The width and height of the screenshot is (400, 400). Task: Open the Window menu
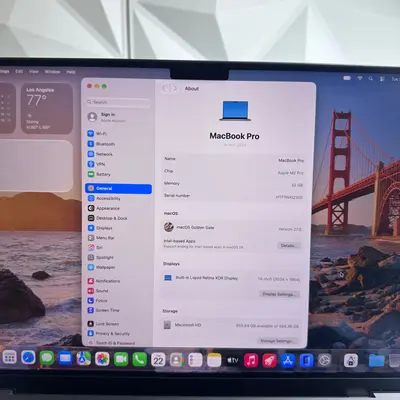click(x=52, y=72)
